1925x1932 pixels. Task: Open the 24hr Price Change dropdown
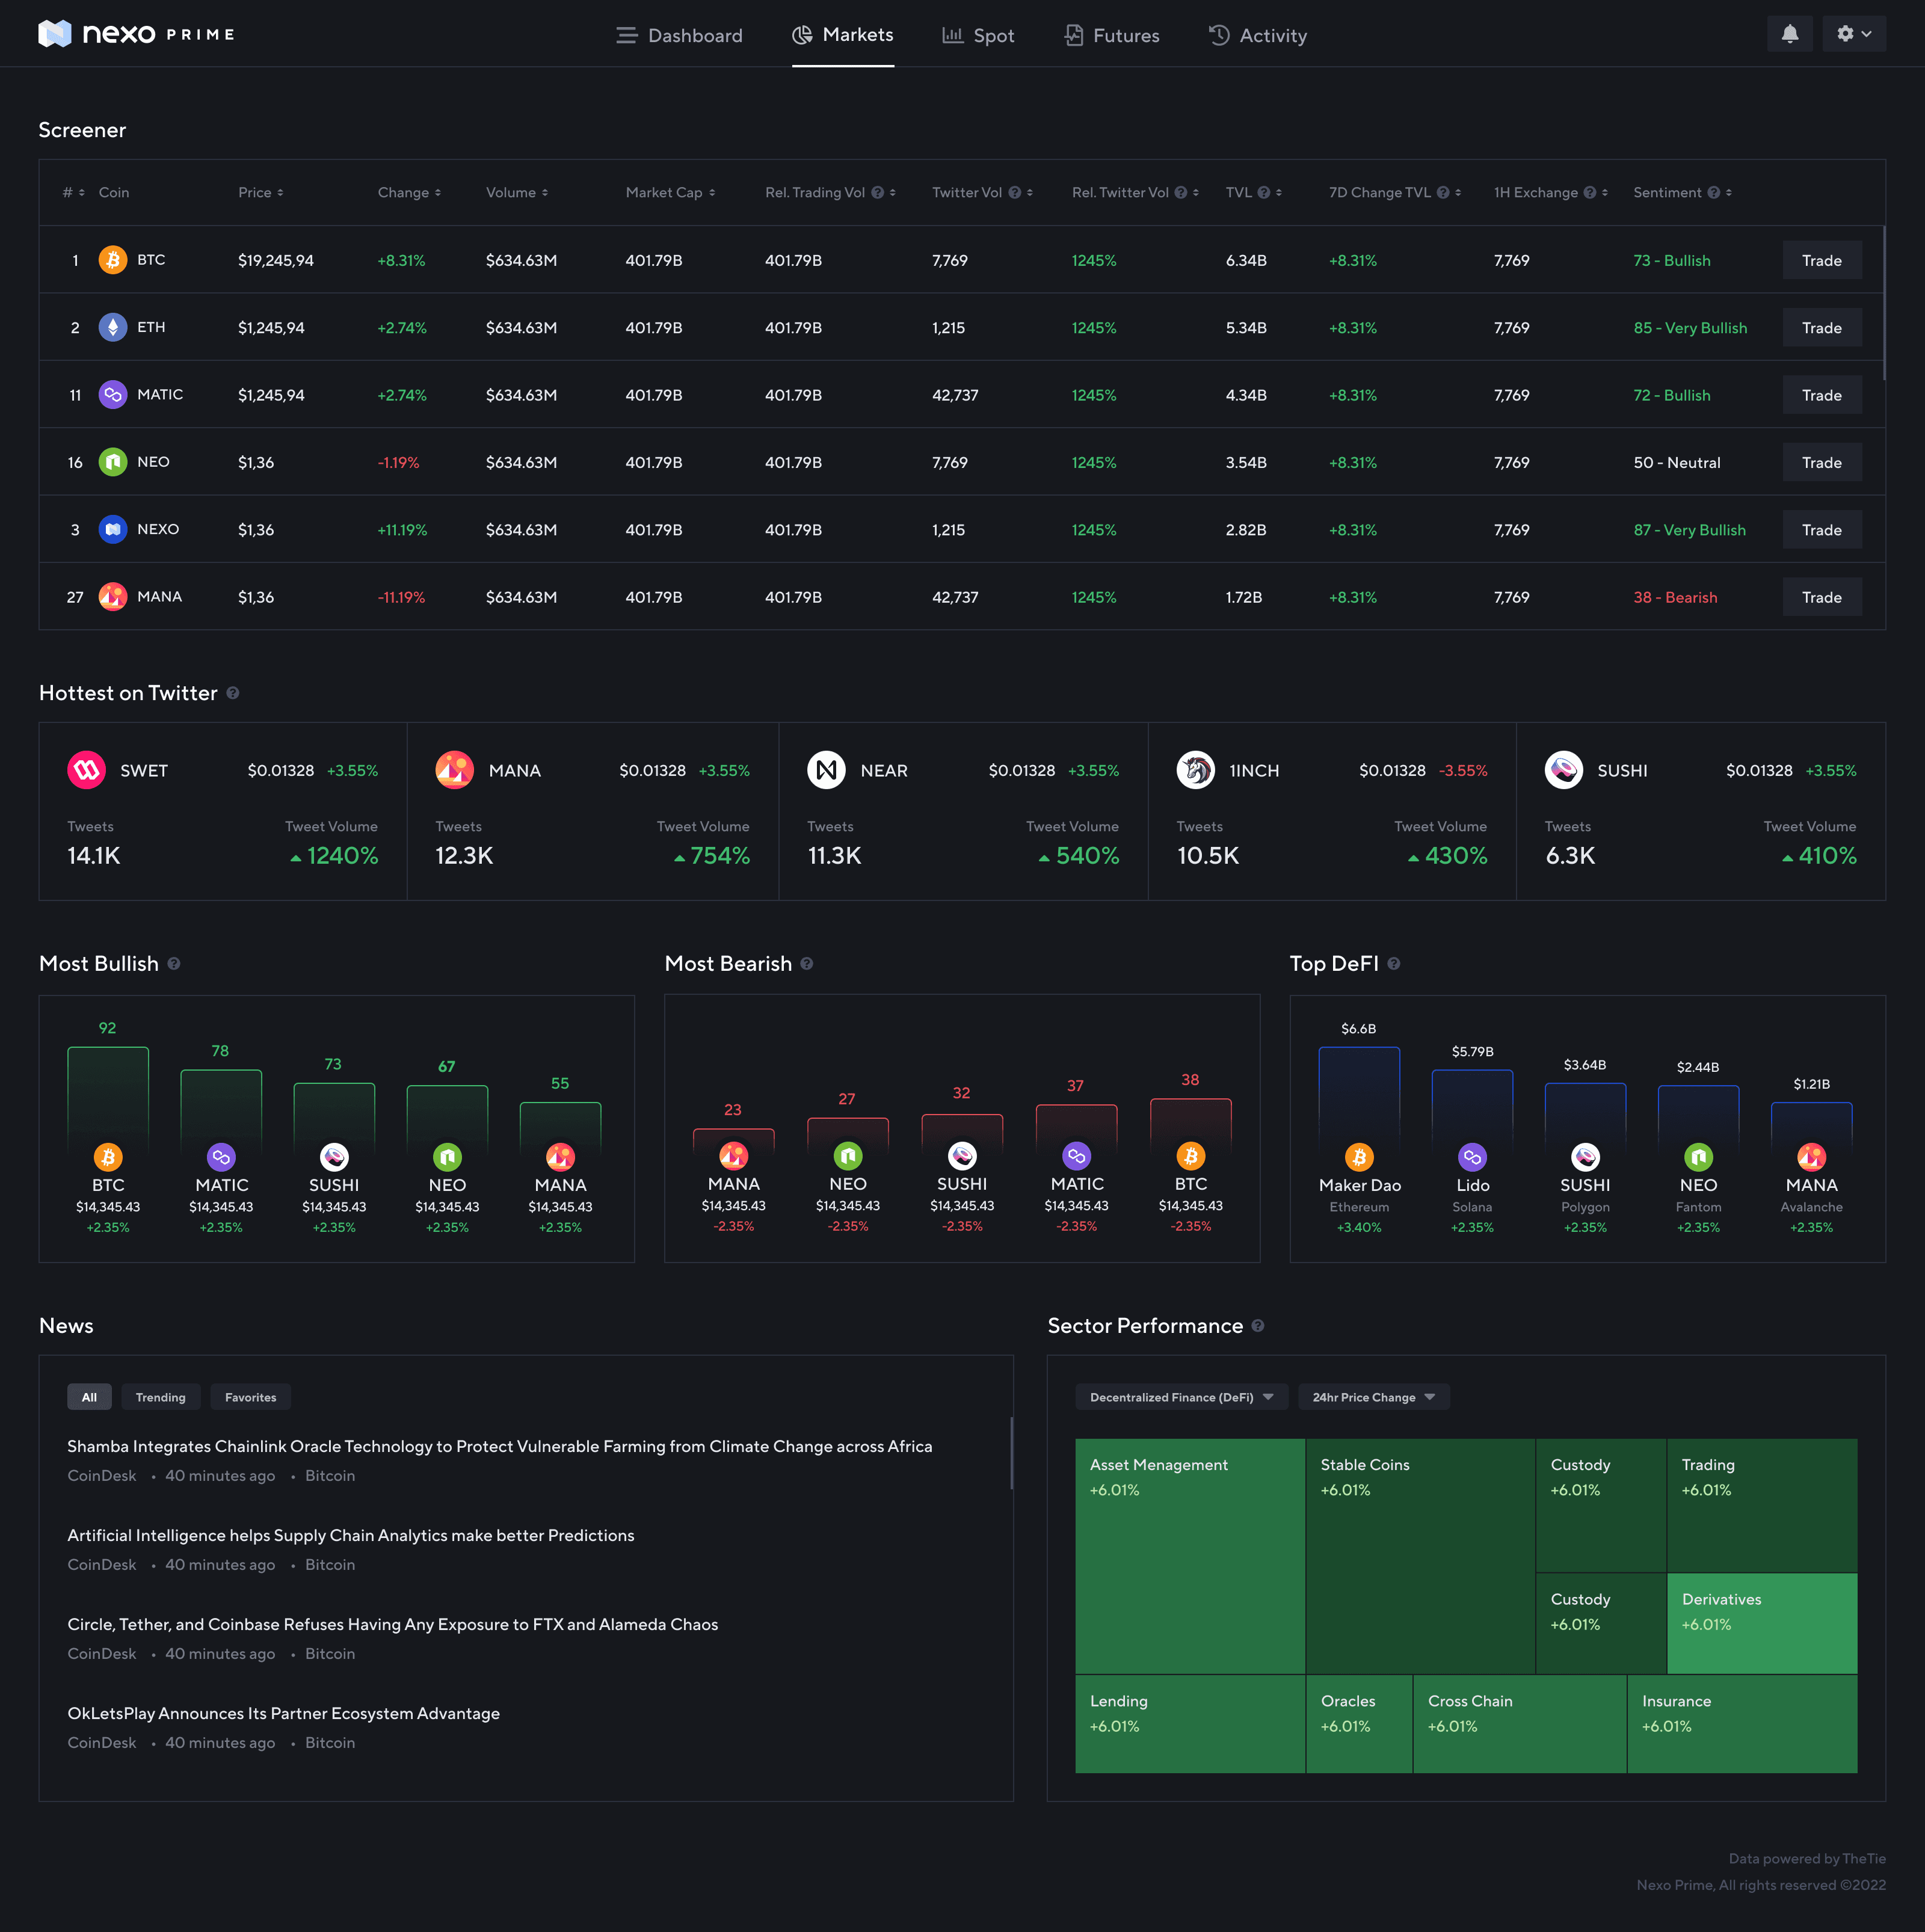pos(1373,1397)
